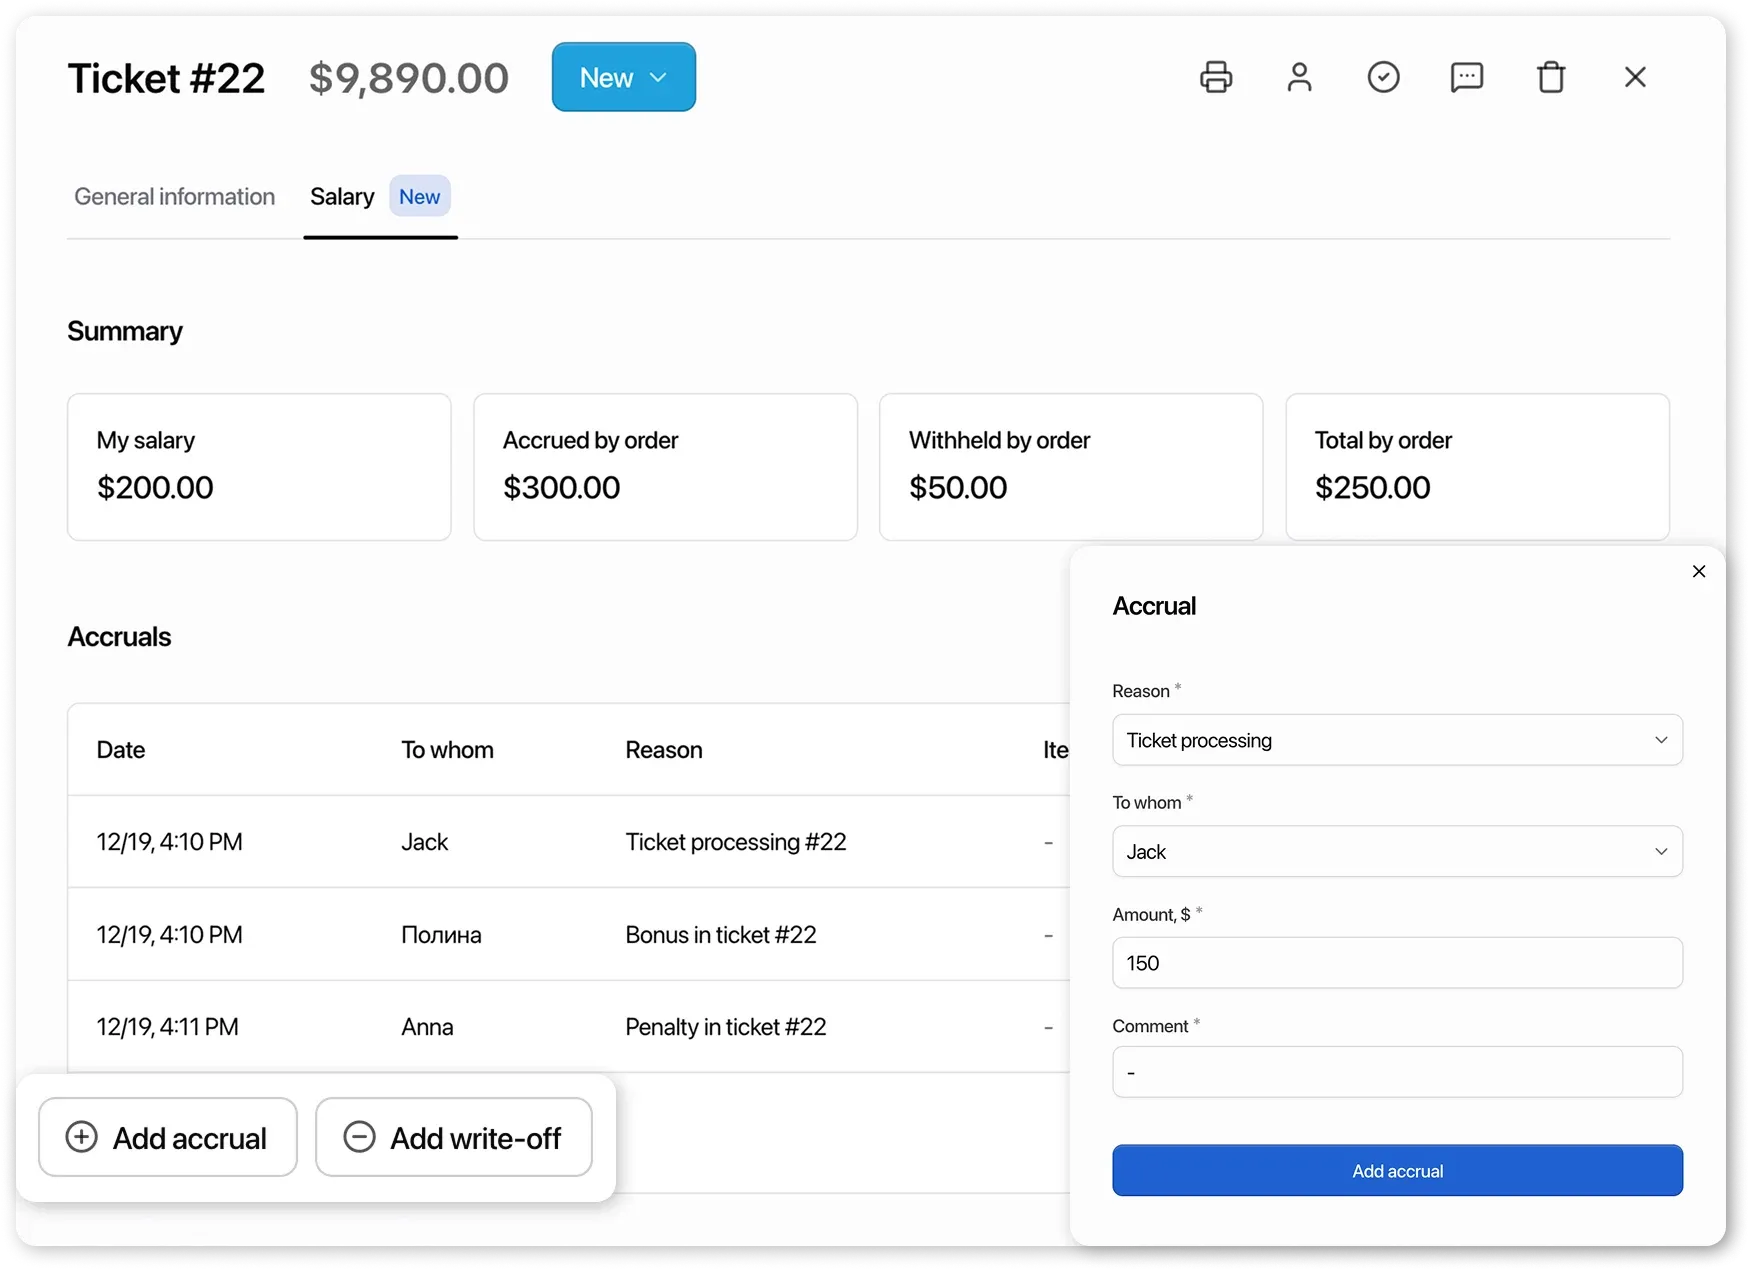Close the Ticket #22 view
Viewport: 1750px width, 1270px height.
tap(1635, 77)
